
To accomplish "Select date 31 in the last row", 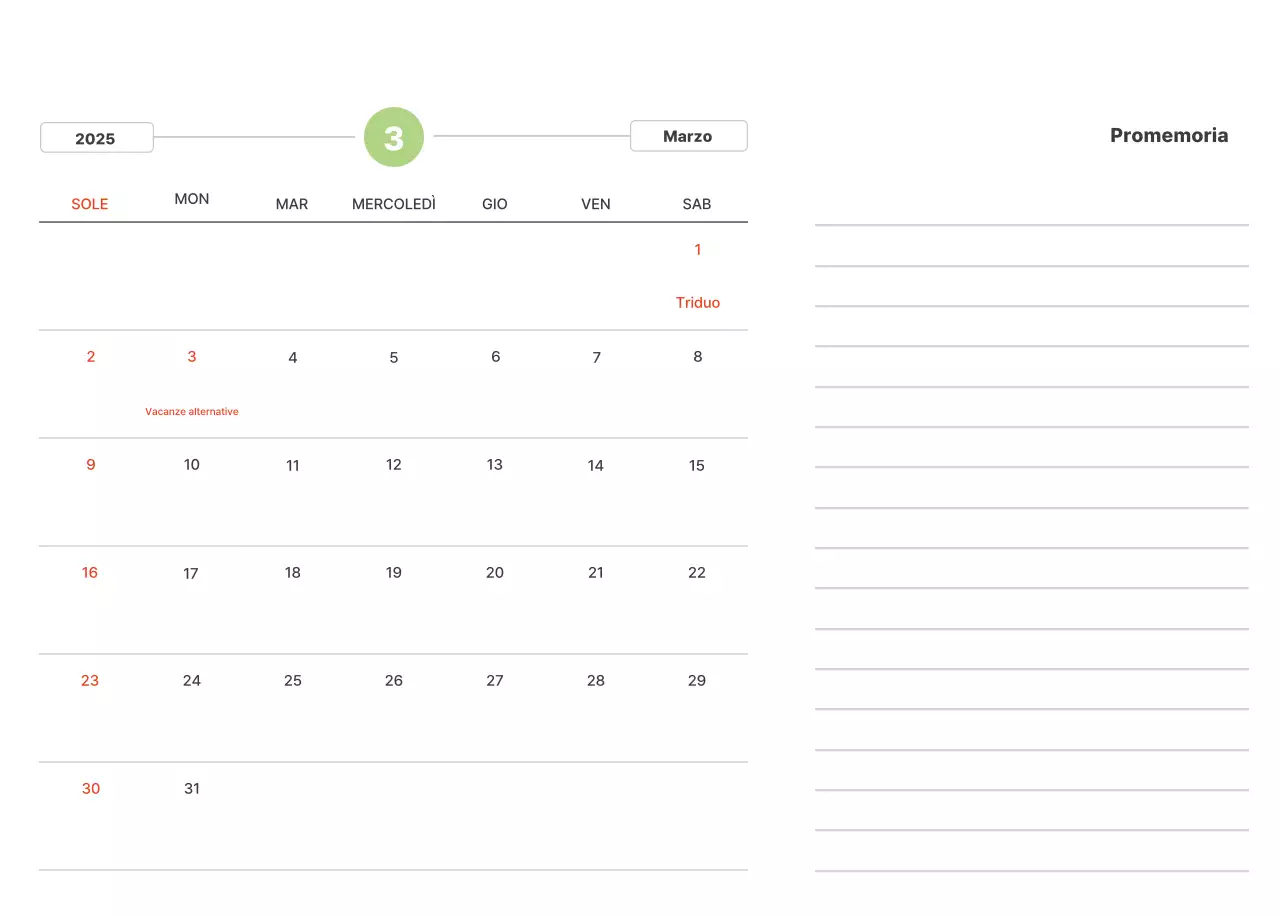I will [x=192, y=789].
